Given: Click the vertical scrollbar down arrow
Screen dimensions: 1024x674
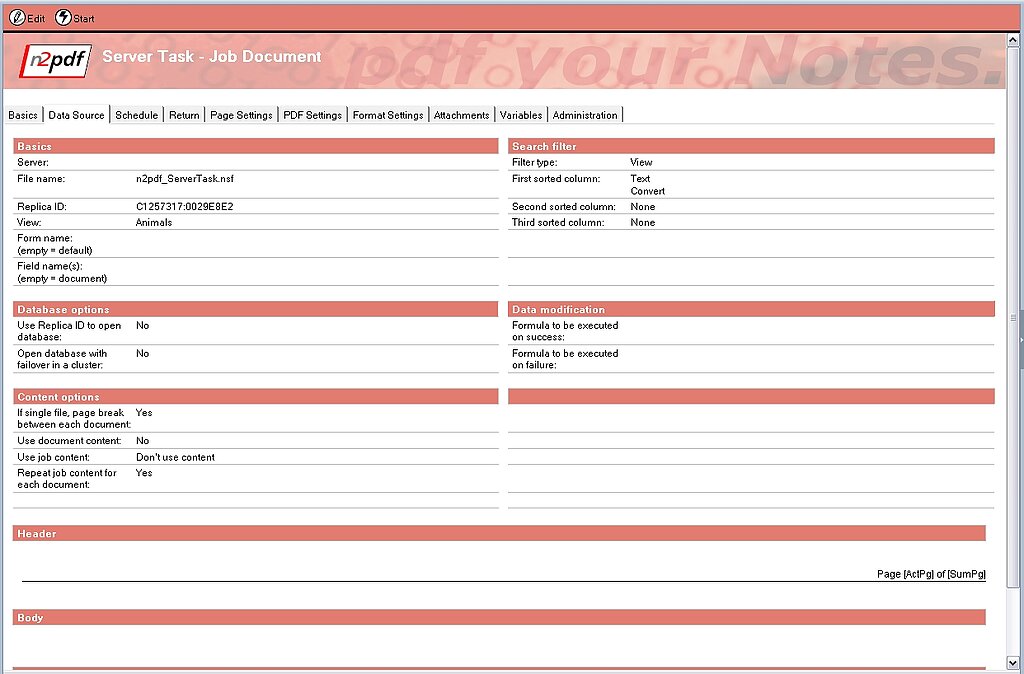Looking at the screenshot, I should click(x=1013, y=662).
